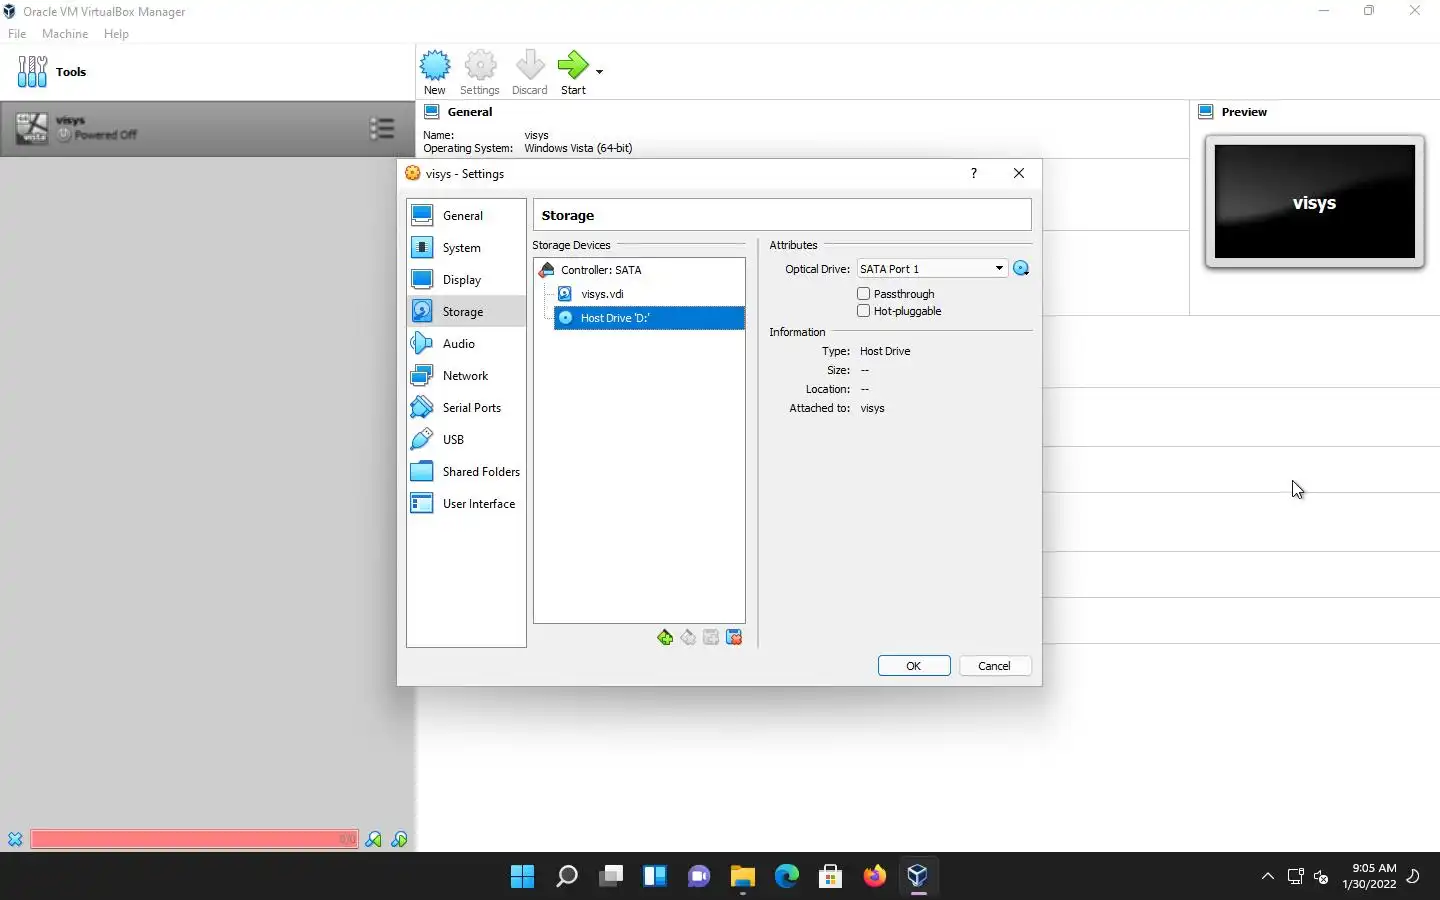The image size is (1440, 900).
Task: Open the Machine menu
Action: 65,34
